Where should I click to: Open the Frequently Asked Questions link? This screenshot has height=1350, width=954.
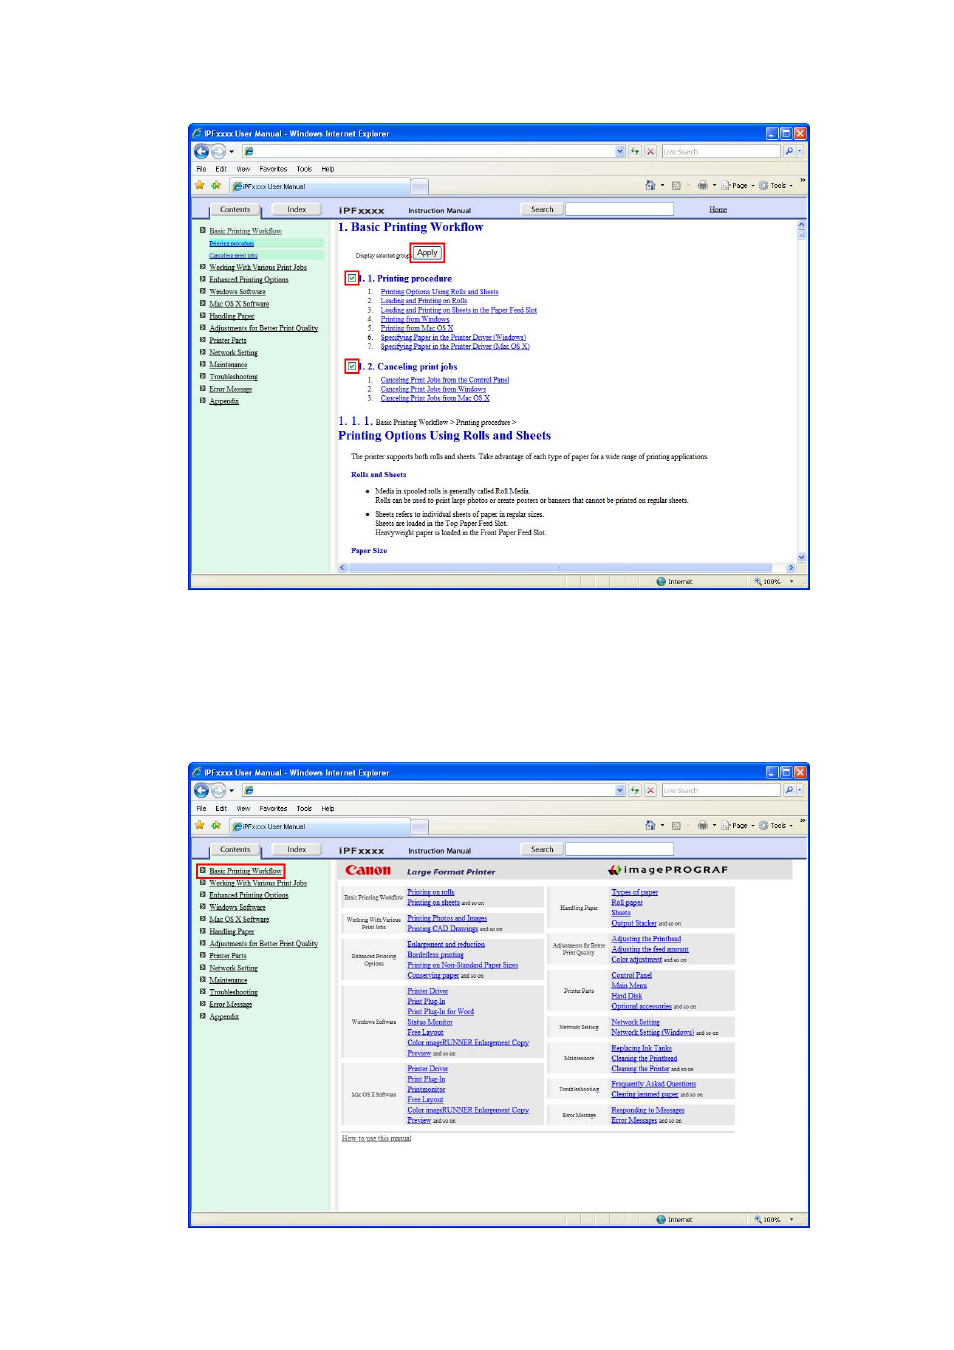653,1083
